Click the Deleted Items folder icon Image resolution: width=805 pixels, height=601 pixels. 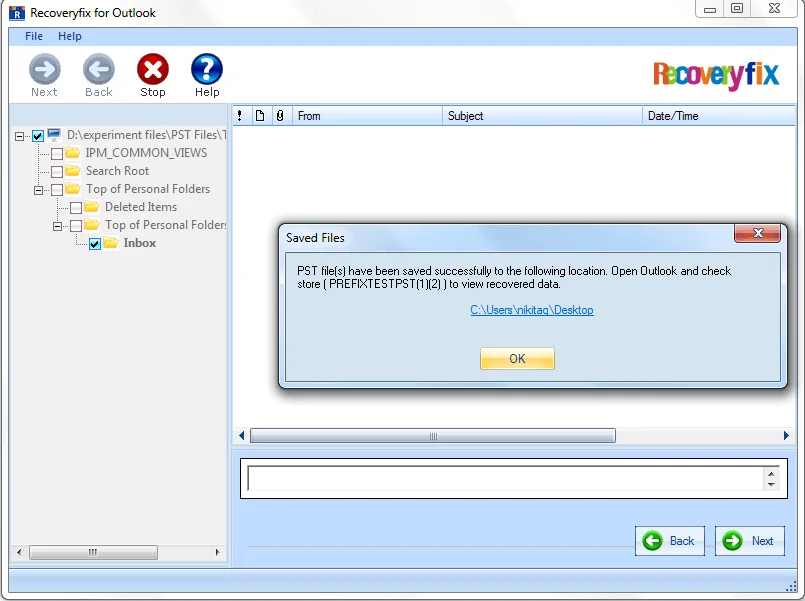[91, 207]
